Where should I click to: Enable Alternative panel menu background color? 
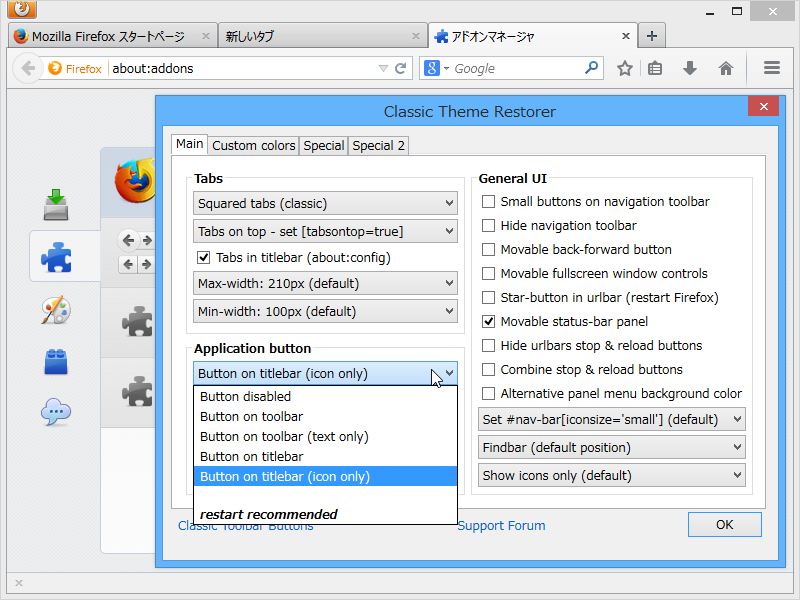(488, 393)
